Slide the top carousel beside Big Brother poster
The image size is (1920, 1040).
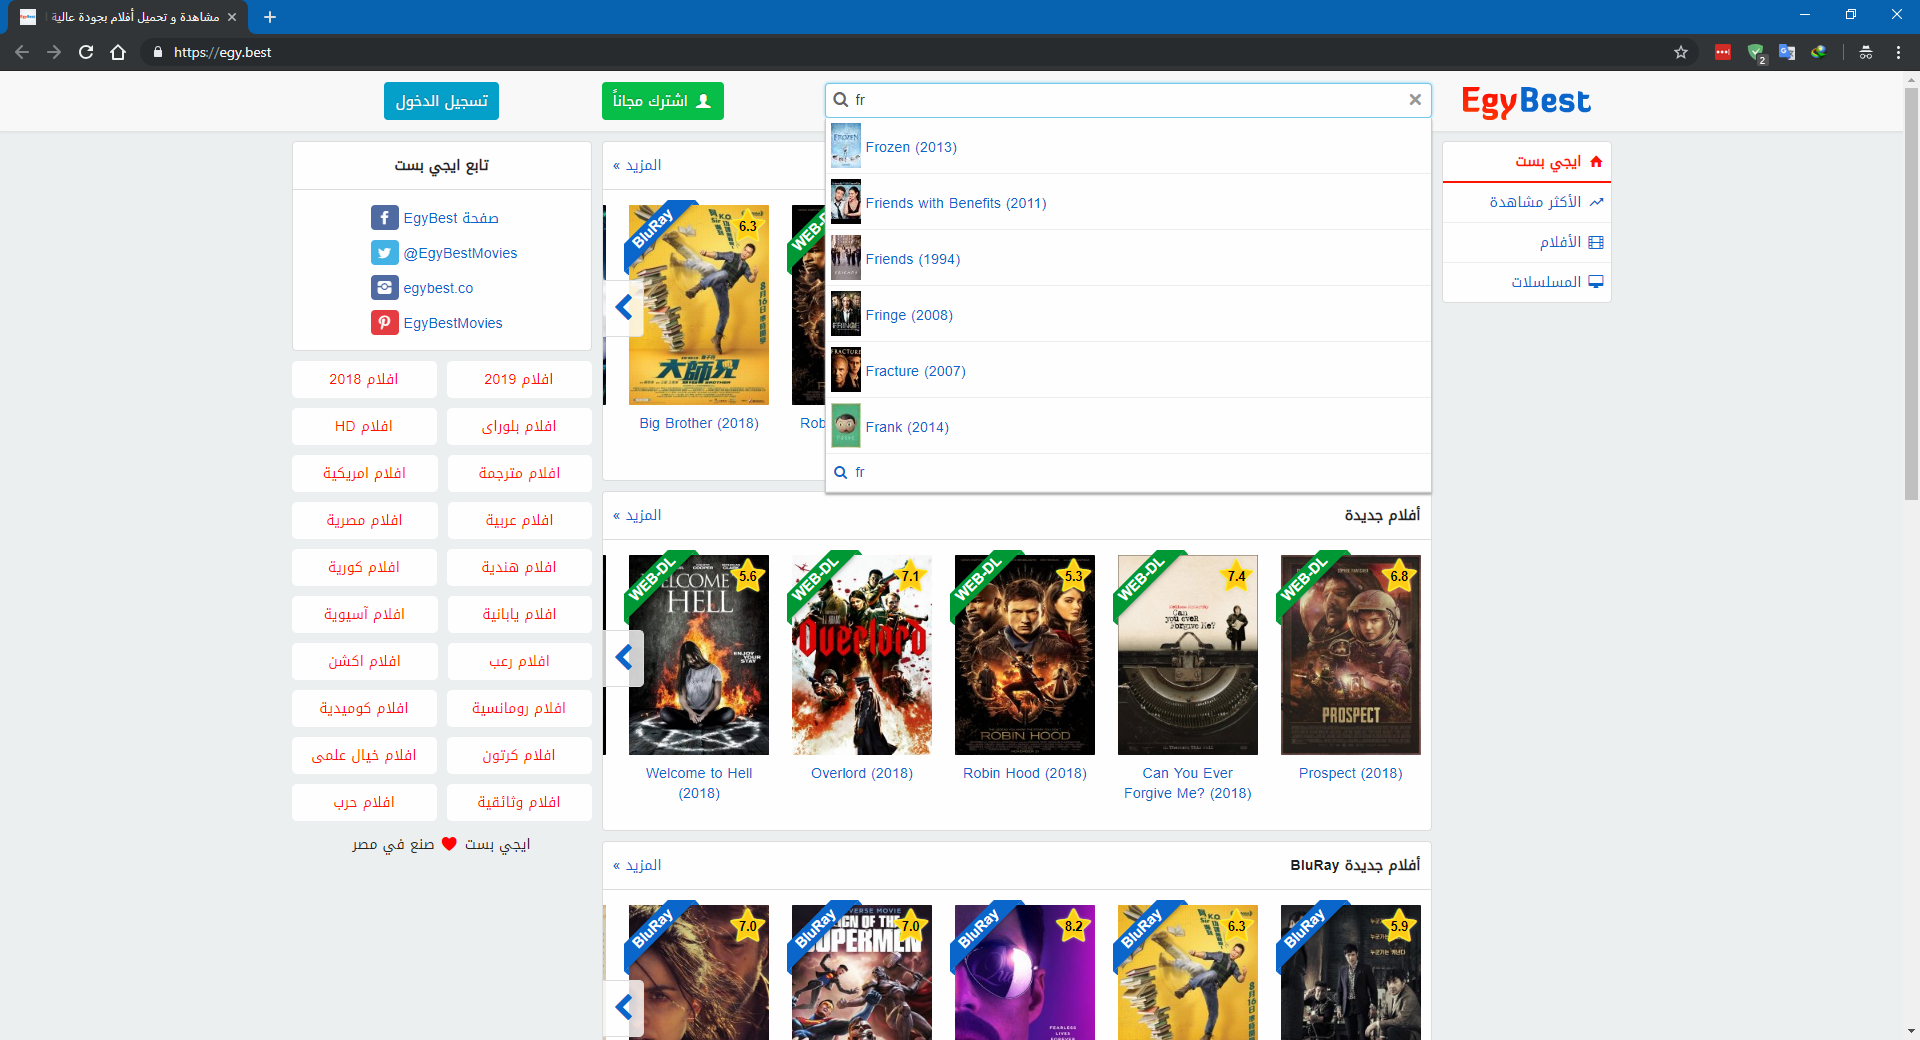pyautogui.click(x=624, y=308)
